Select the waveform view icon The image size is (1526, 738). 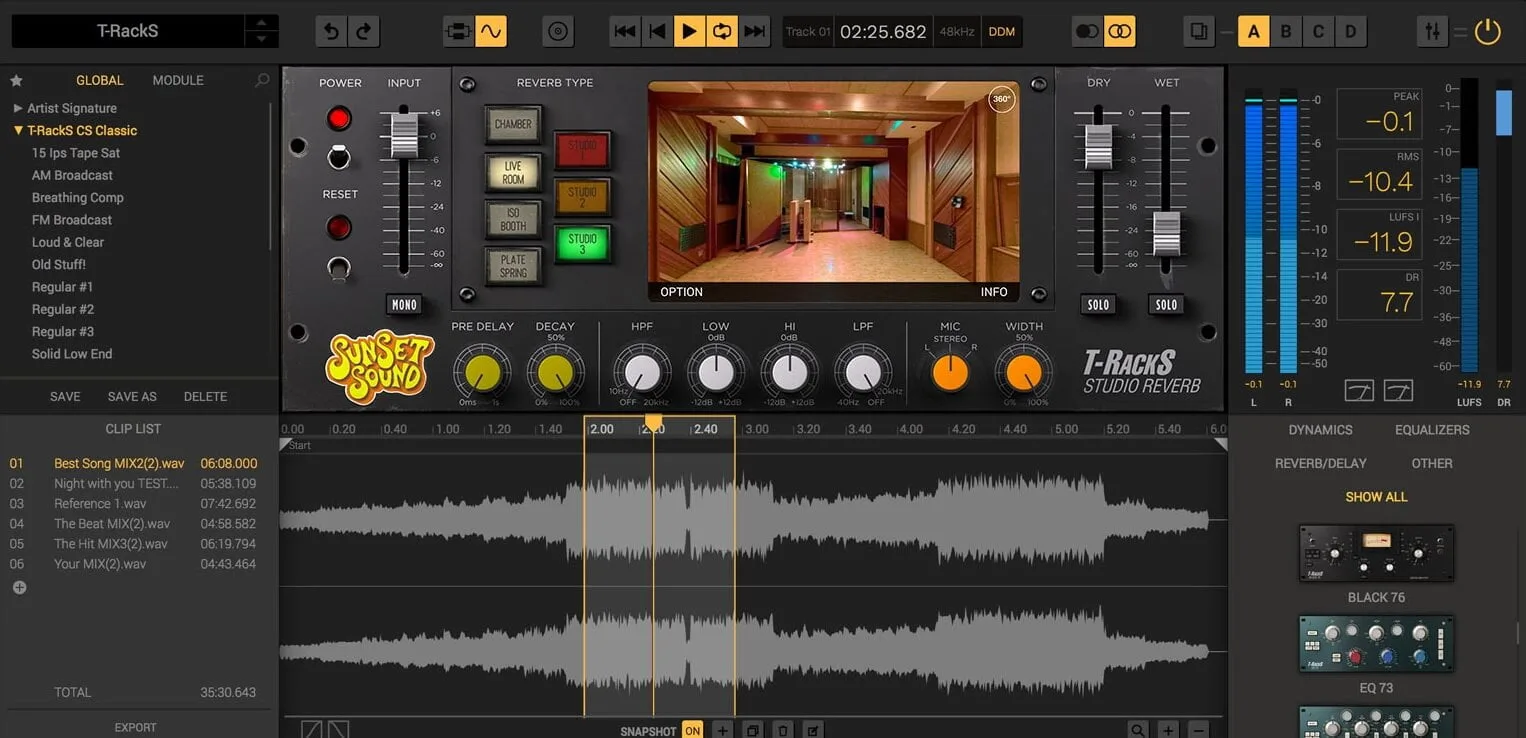click(491, 31)
